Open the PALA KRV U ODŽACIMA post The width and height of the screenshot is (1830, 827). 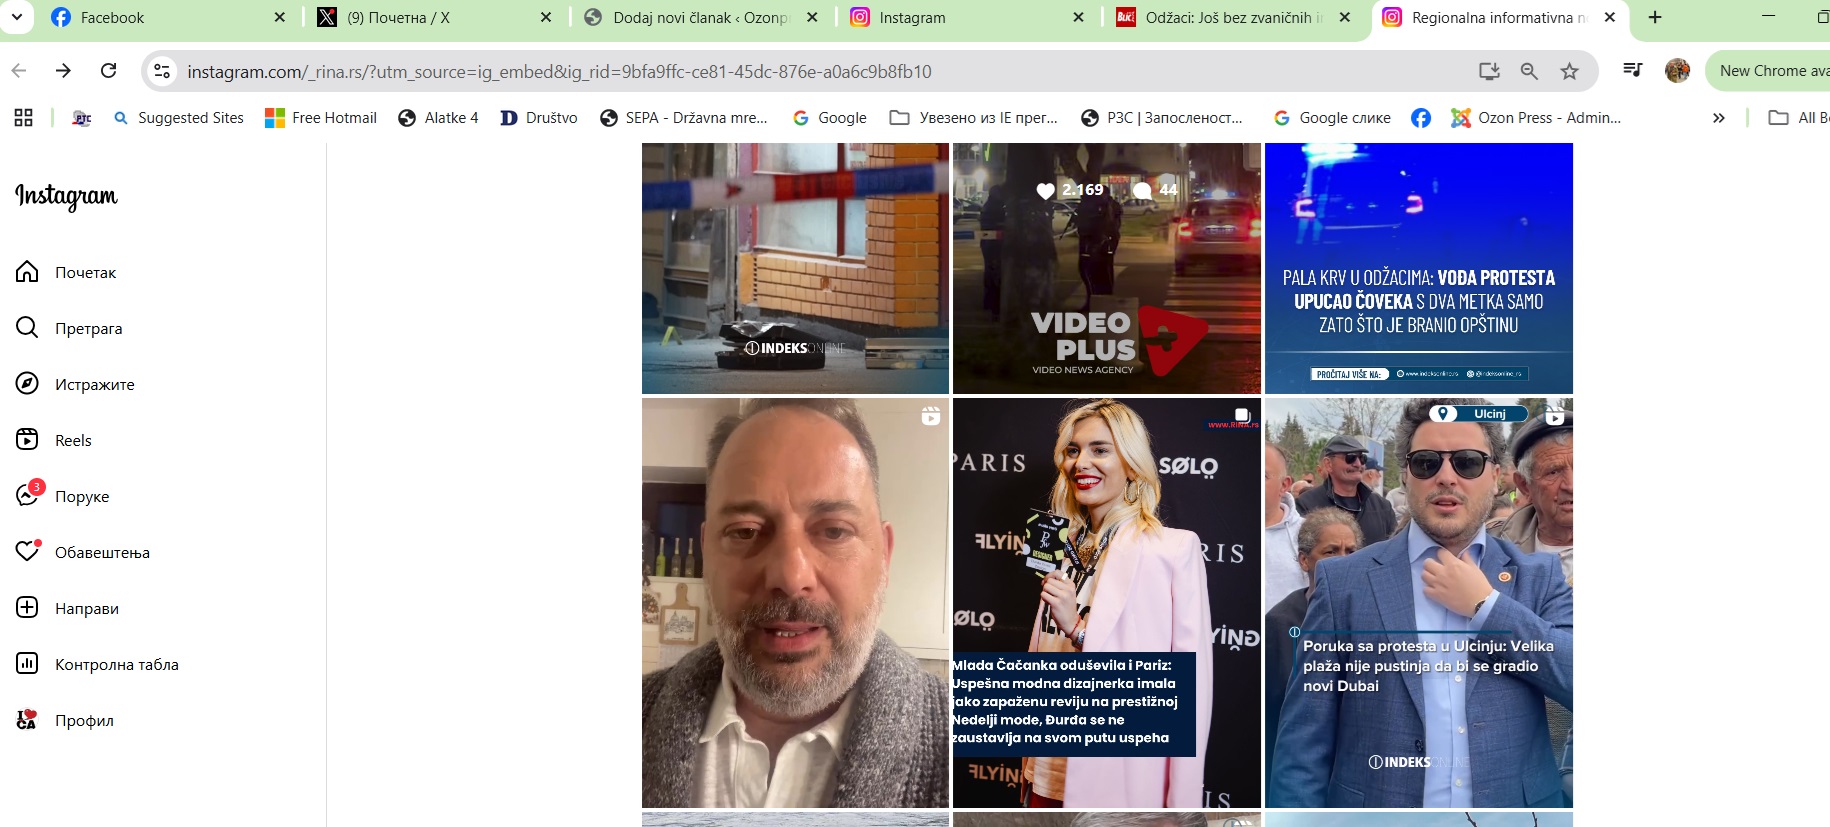[1418, 268]
